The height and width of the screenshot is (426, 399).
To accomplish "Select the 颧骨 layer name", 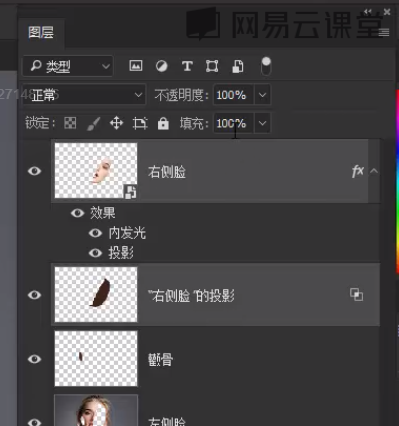I will 160,360.
